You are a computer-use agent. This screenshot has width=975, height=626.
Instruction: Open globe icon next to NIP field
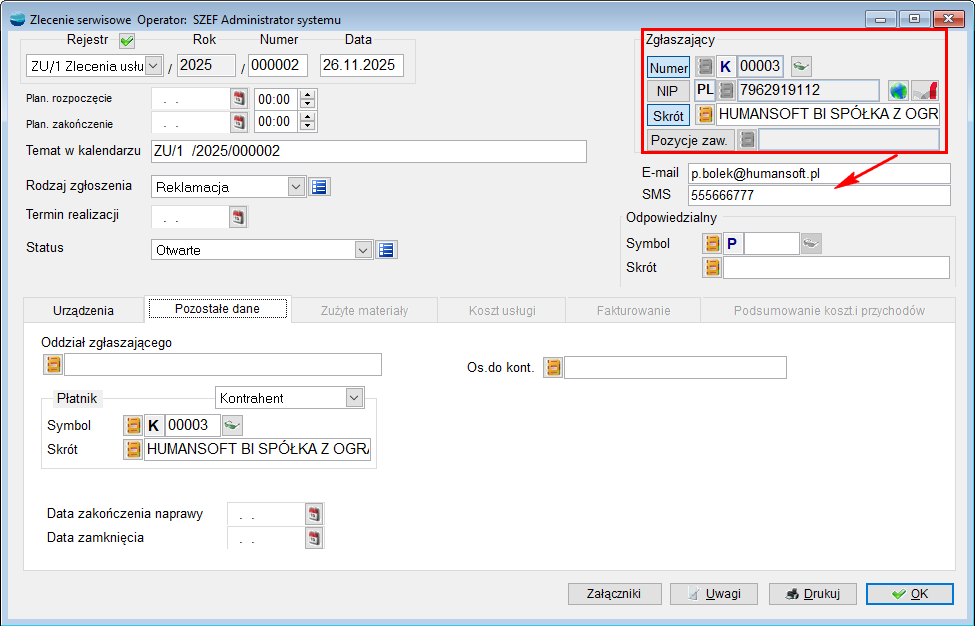898,91
